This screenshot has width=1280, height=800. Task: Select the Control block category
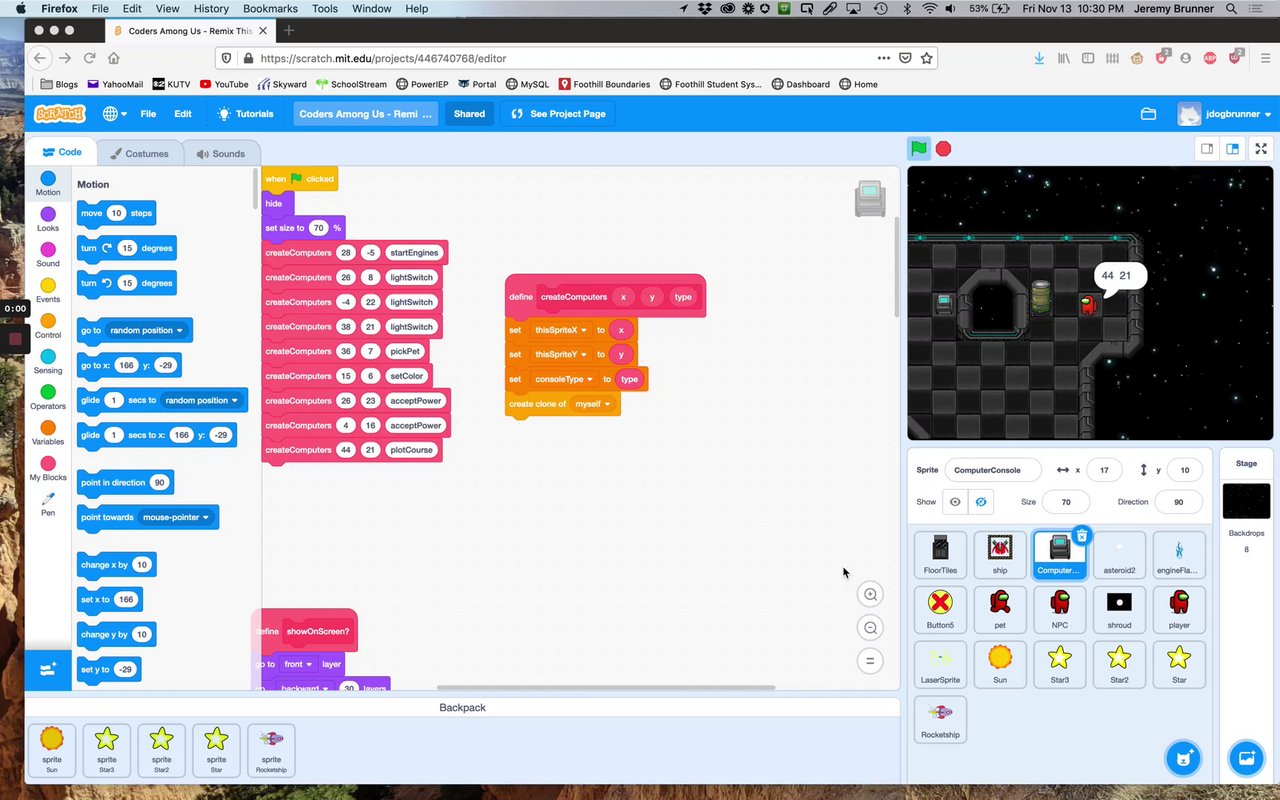pos(48,326)
